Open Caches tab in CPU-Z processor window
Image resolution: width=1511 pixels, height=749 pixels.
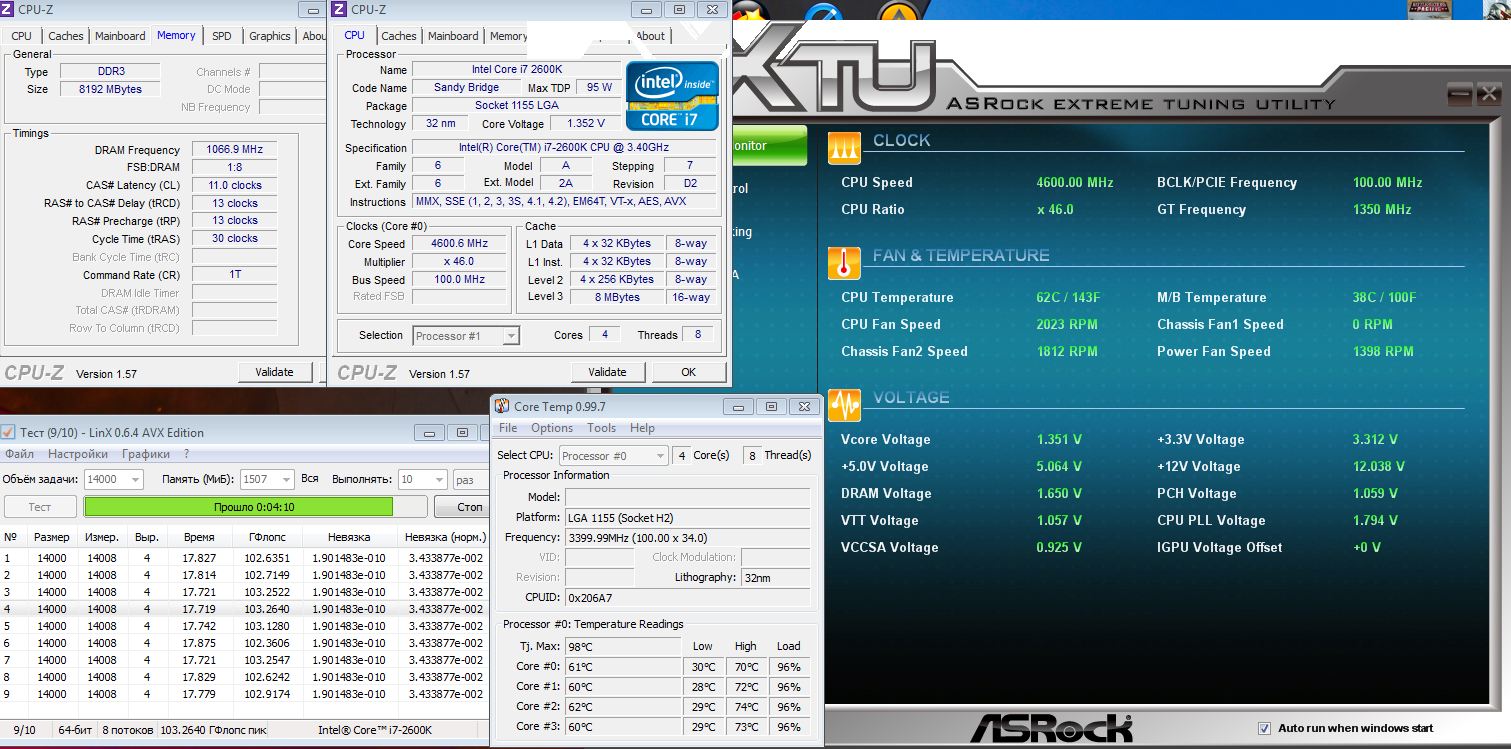tap(399, 36)
